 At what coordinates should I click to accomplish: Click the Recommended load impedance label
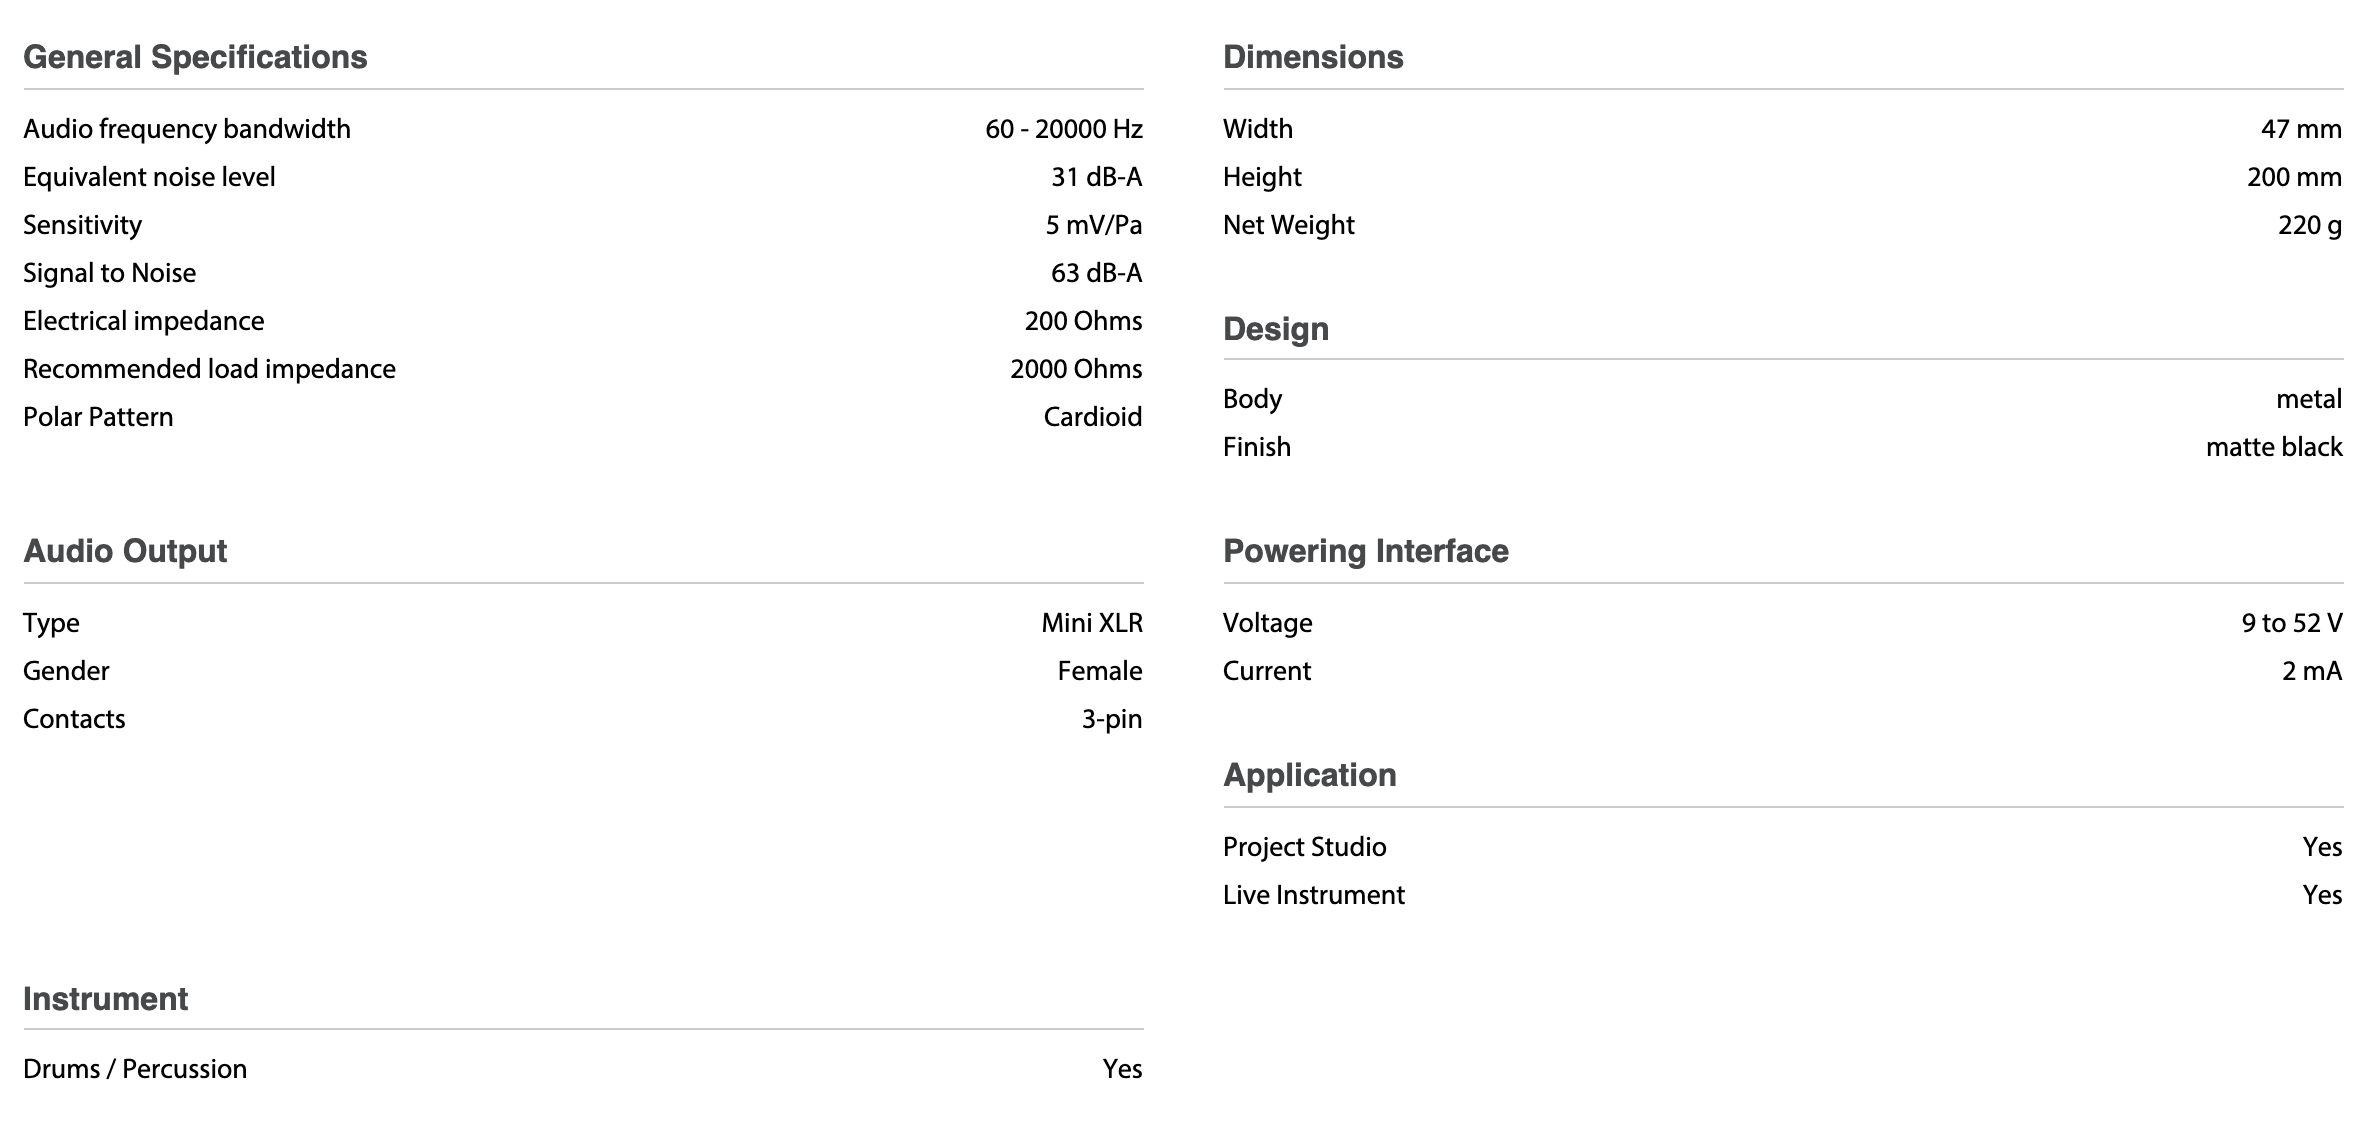pyautogui.click(x=209, y=369)
